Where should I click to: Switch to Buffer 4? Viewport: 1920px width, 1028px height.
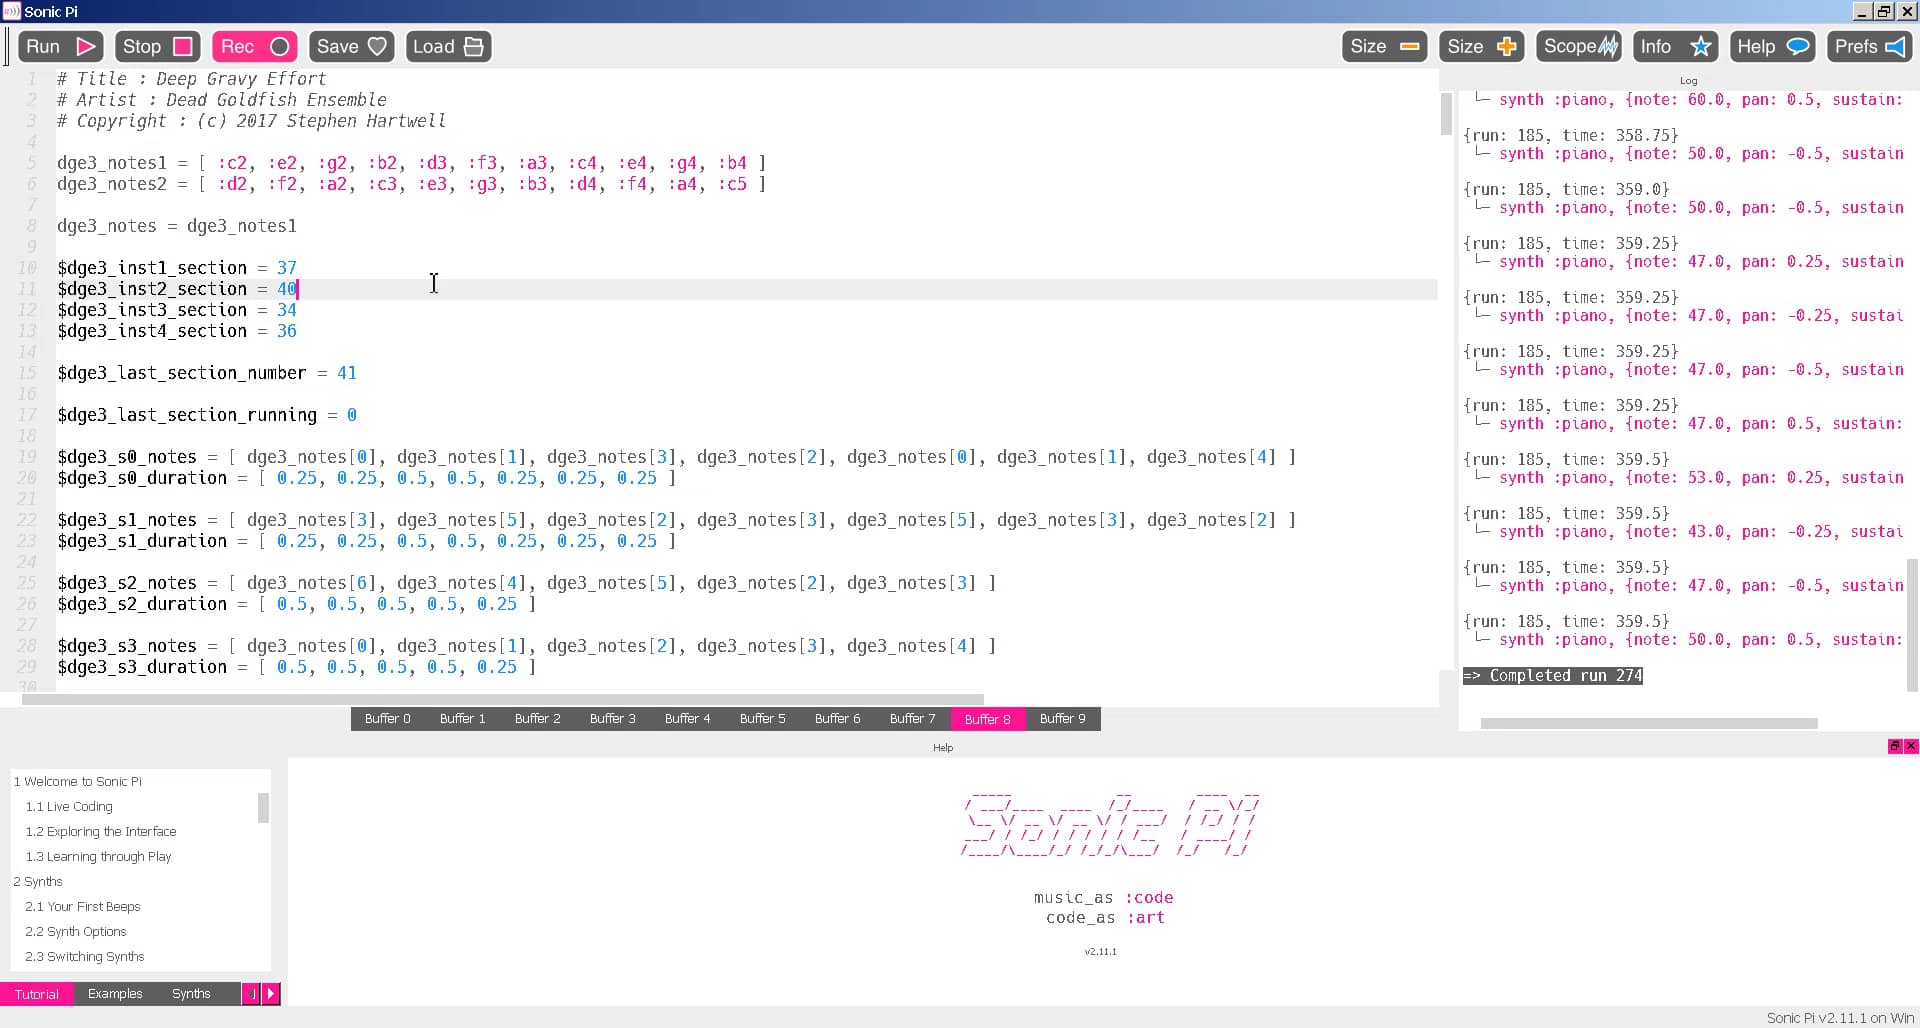point(688,719)
